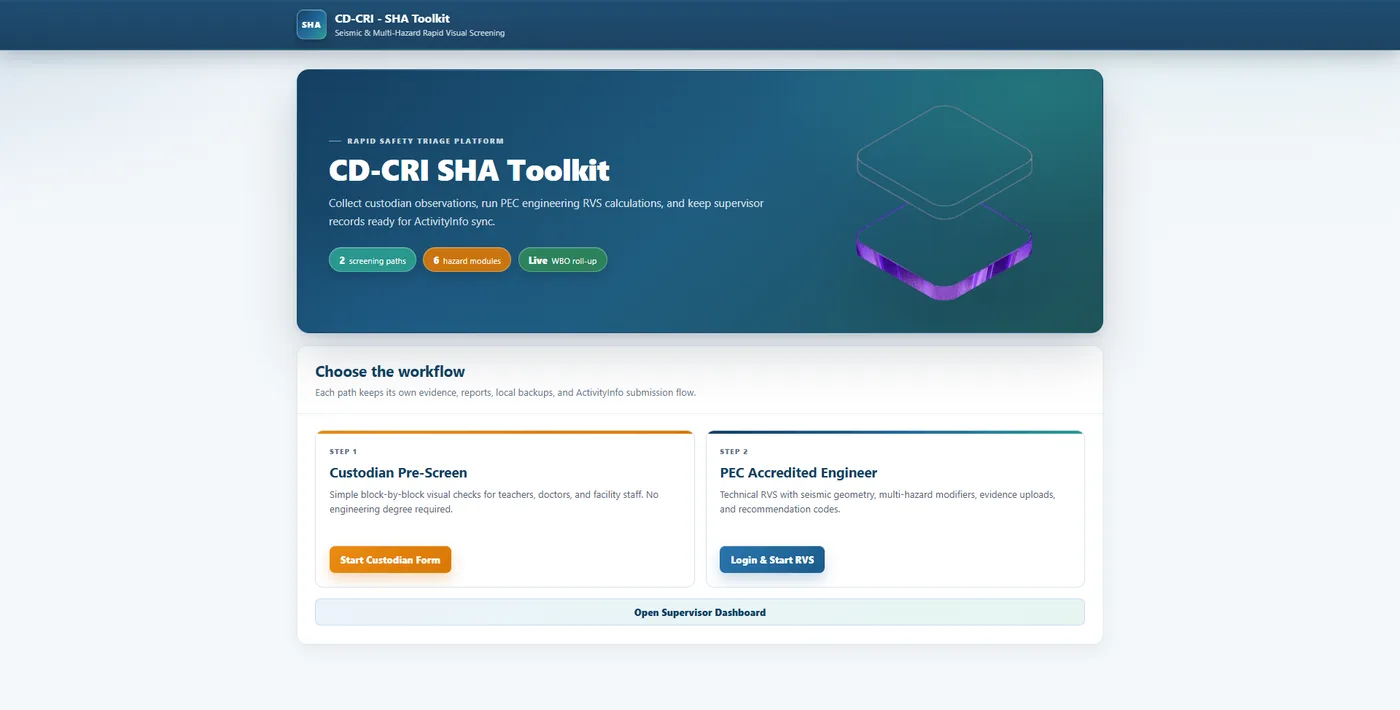1400x710 pixels.
Task: Click the Seismic & Multi-Hazard Rapid Visual Screening subtitle
Action: pyautogui.click(x=420, y=33)
